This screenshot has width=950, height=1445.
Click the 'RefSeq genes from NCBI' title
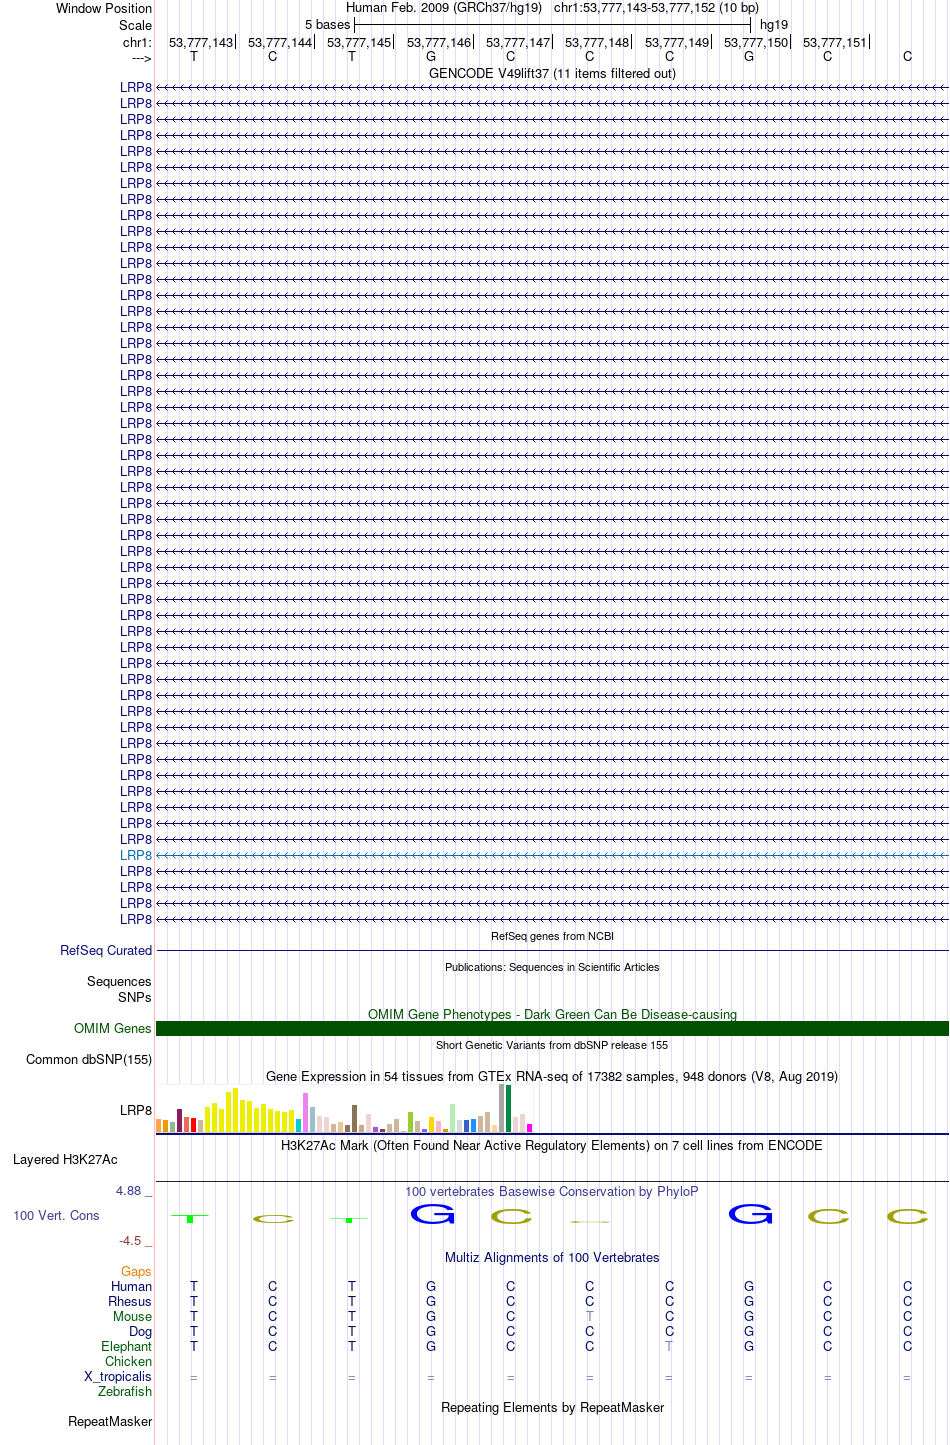[x=552, y=936]
